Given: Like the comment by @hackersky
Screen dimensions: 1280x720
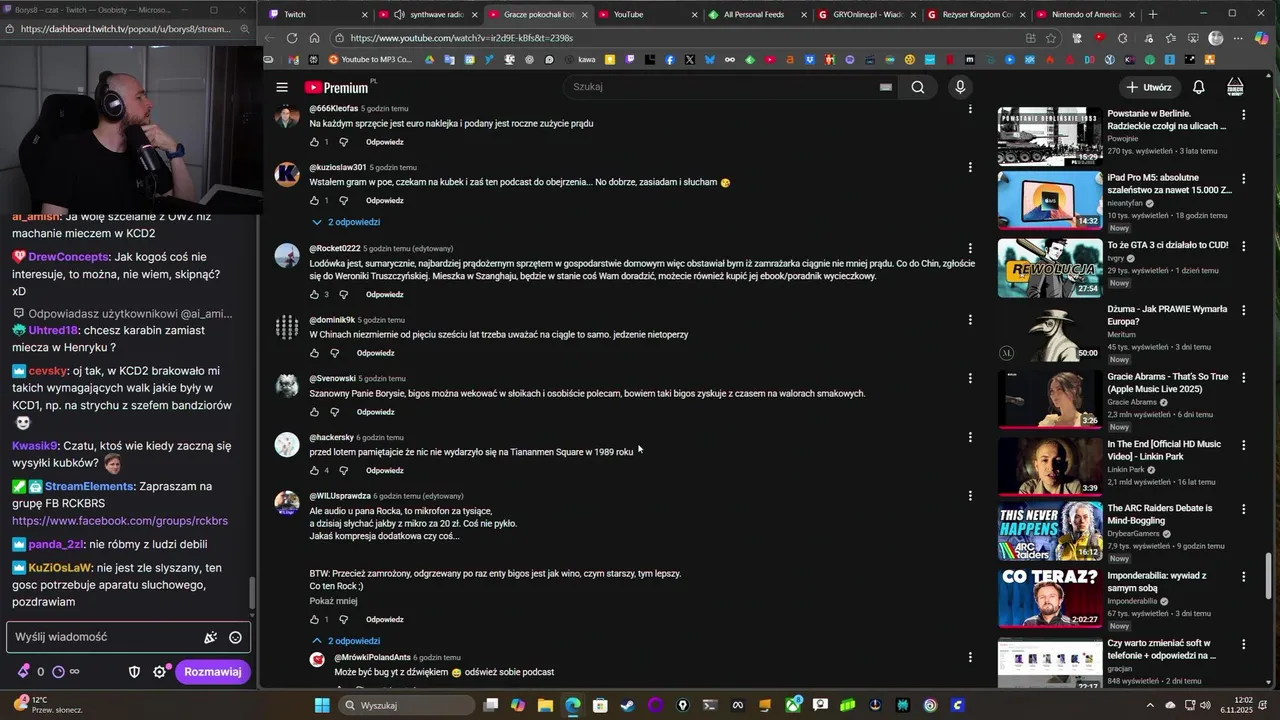Looking at the screenshot, I should (314, 471).
